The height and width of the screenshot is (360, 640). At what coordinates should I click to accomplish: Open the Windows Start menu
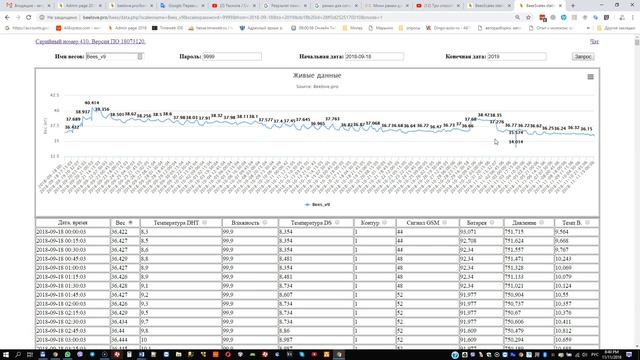coord(6,355)
